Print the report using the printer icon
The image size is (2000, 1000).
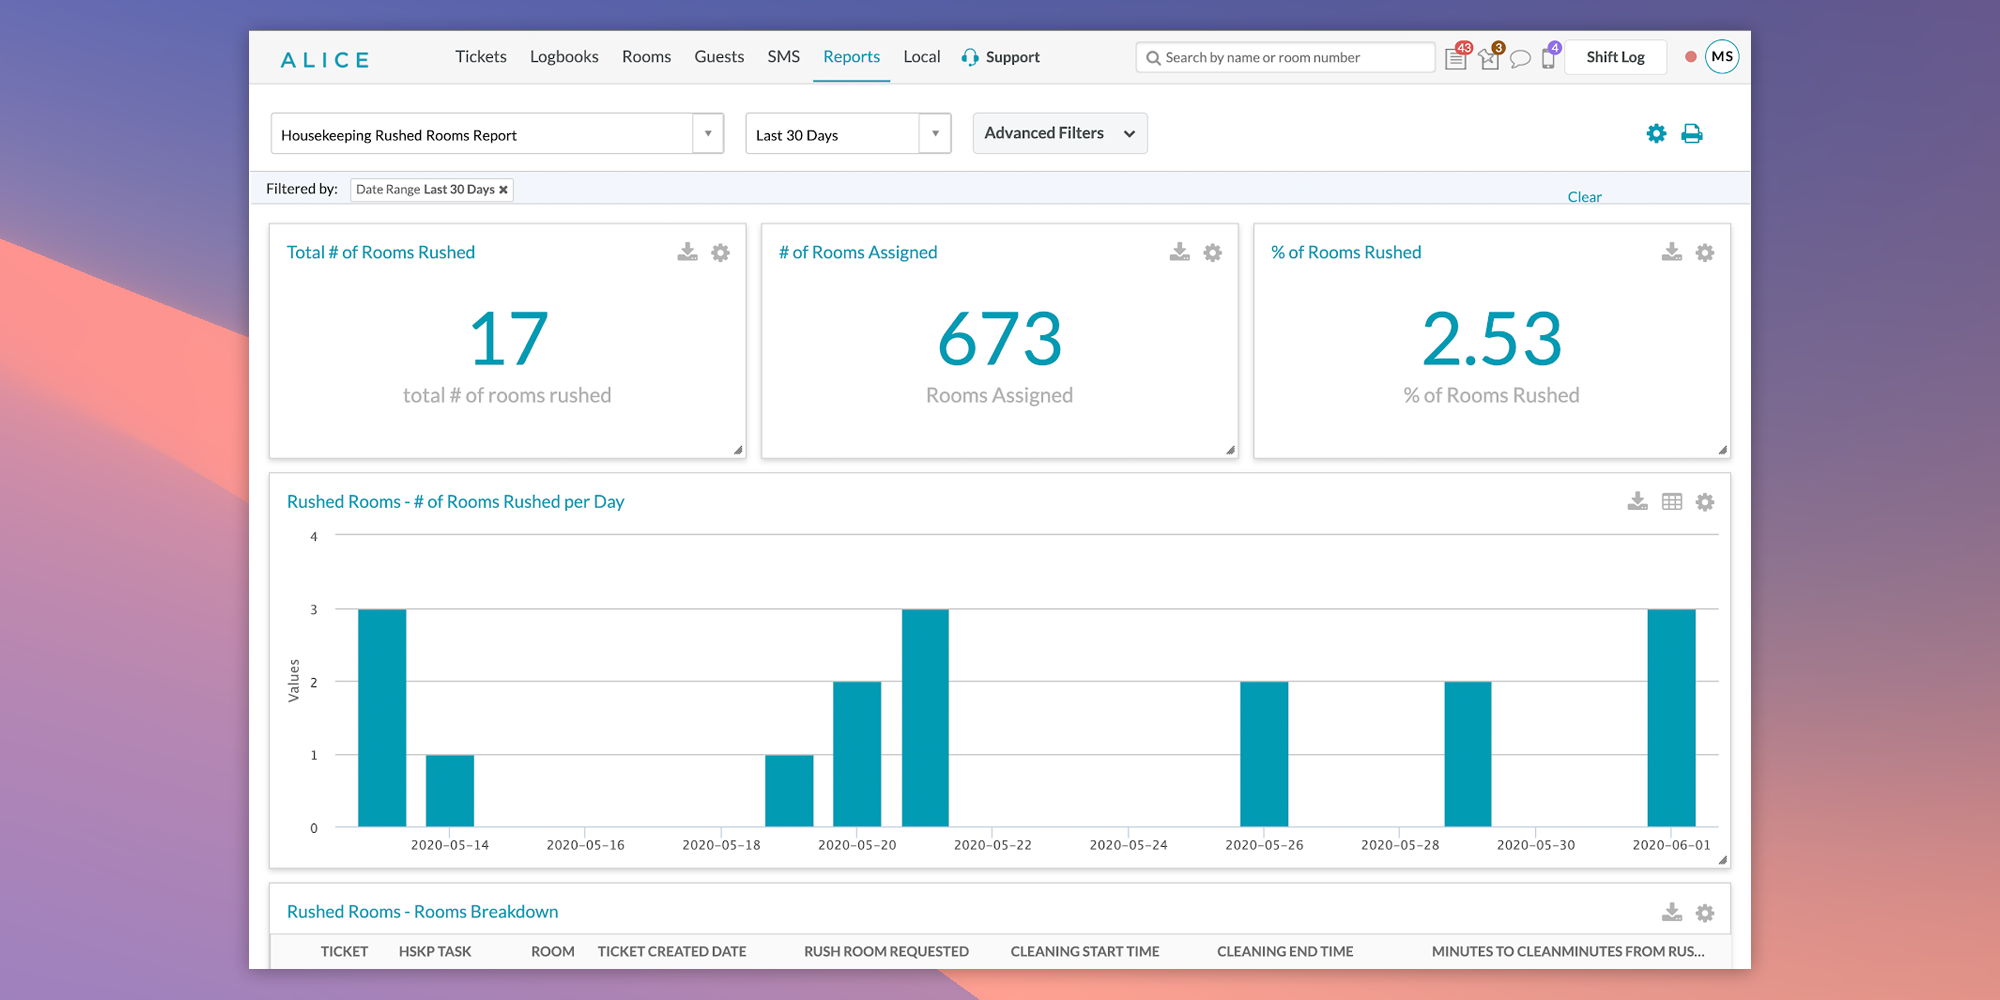(x=1692, y=132)
